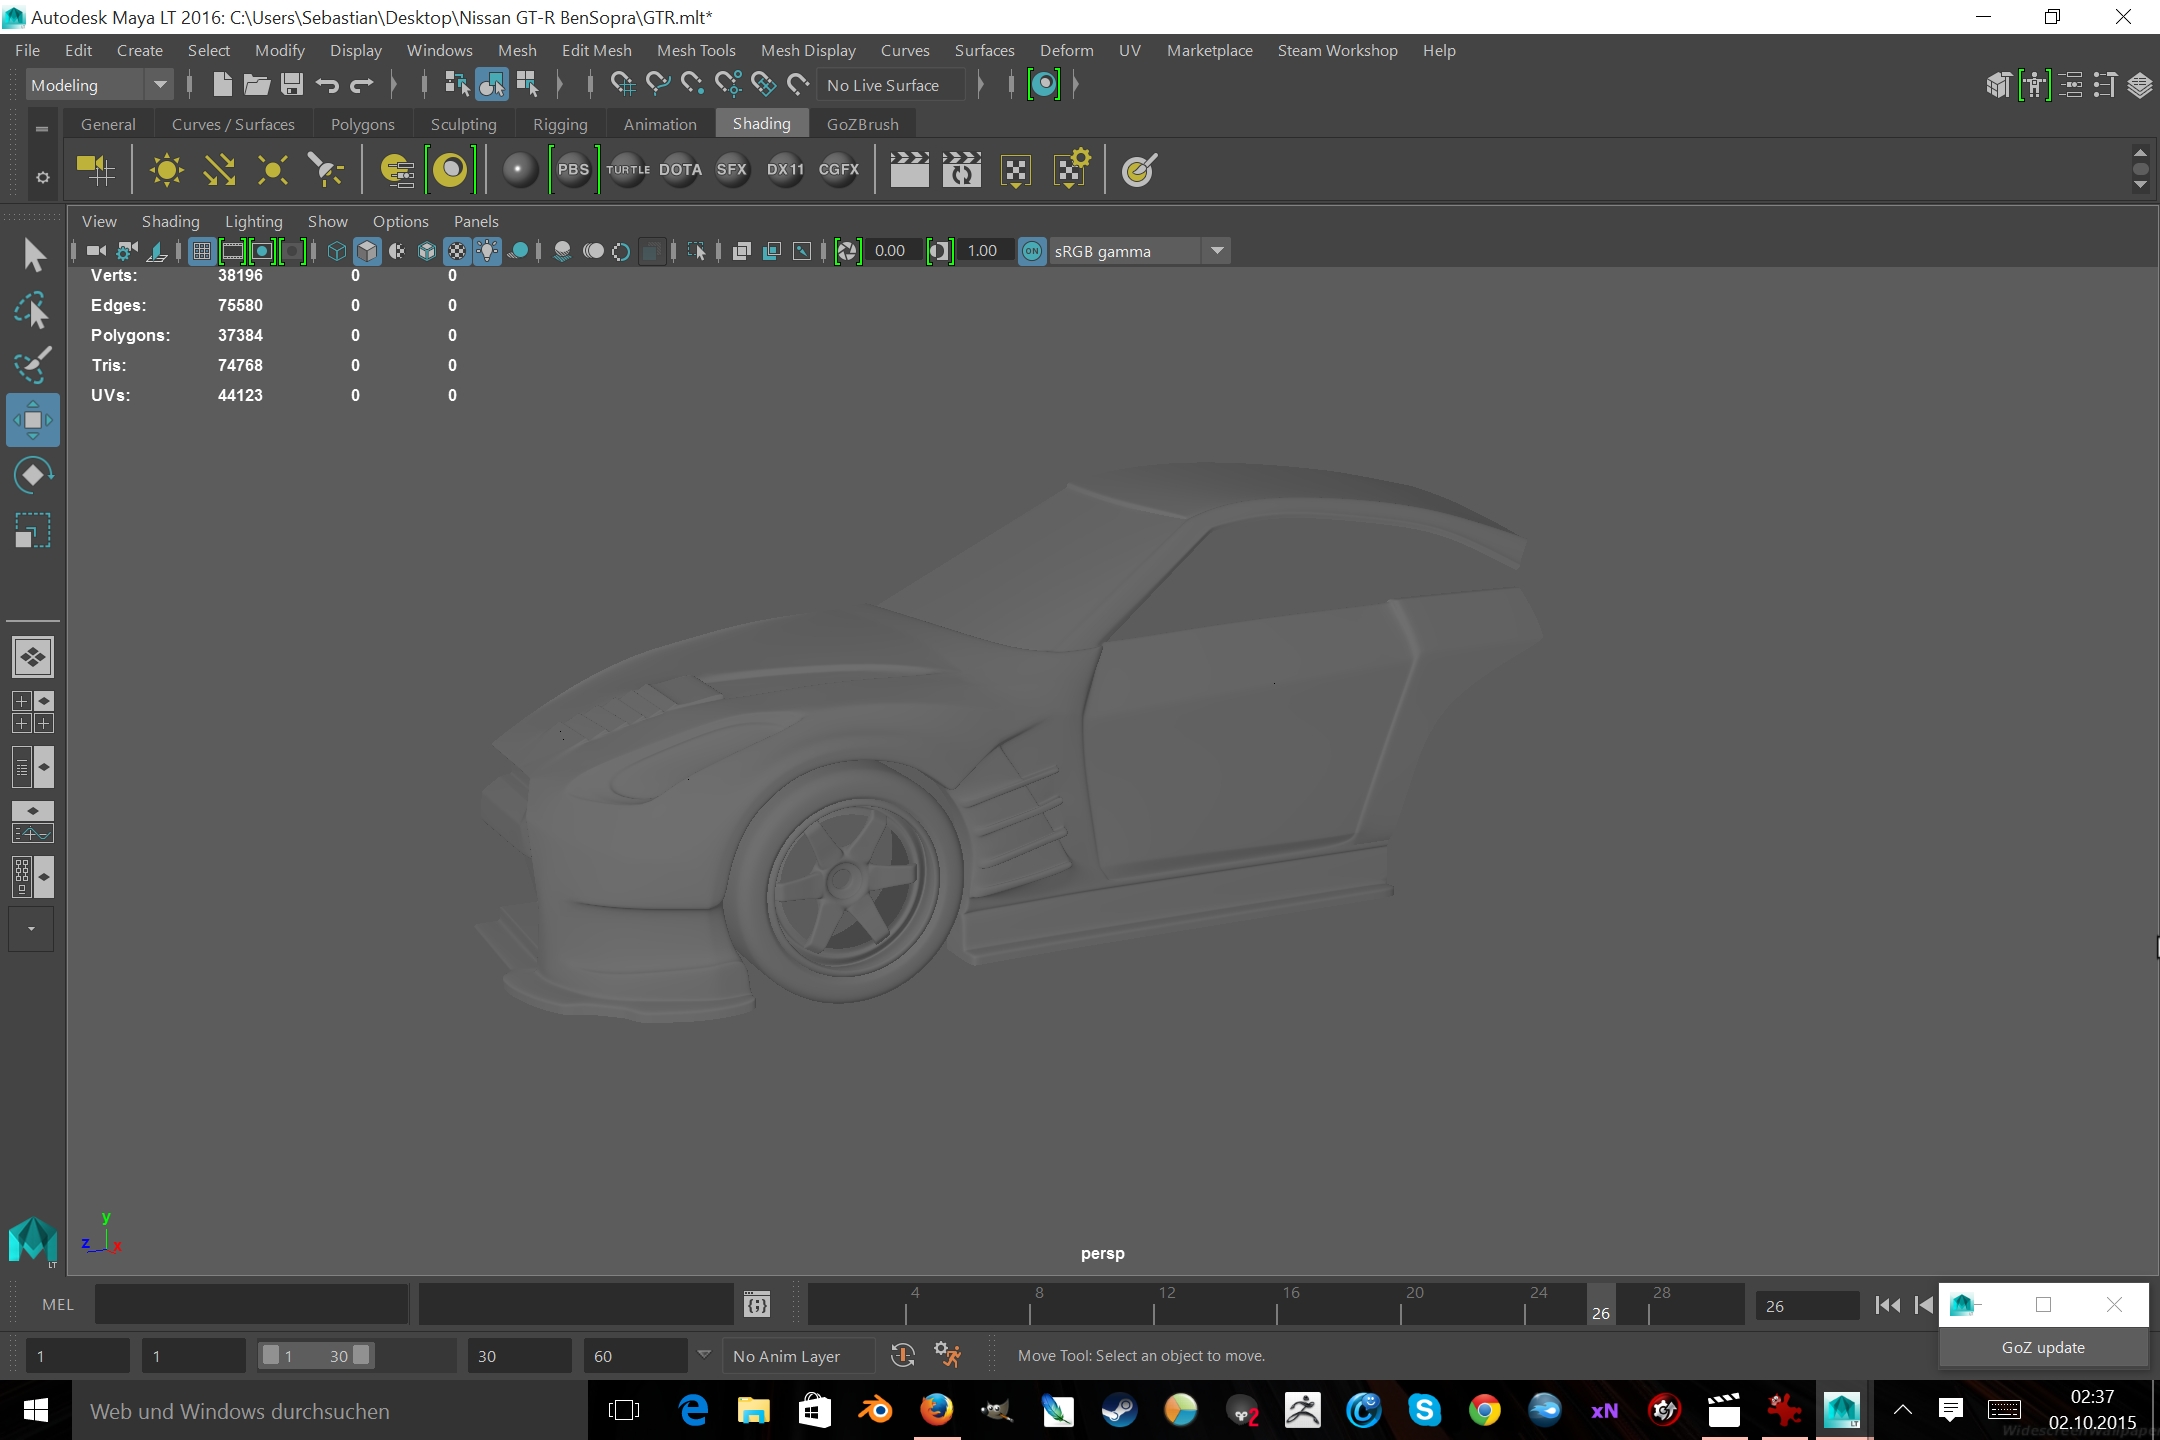Activate the Scale tool
2160x1440 pixels.
point(33,530)
